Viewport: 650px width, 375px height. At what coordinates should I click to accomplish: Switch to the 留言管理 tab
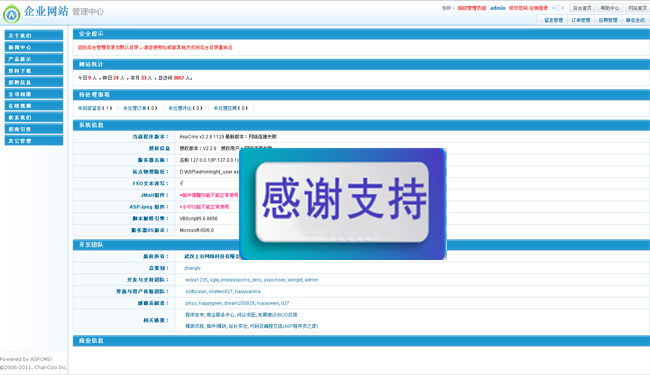(x=553, y=20)
